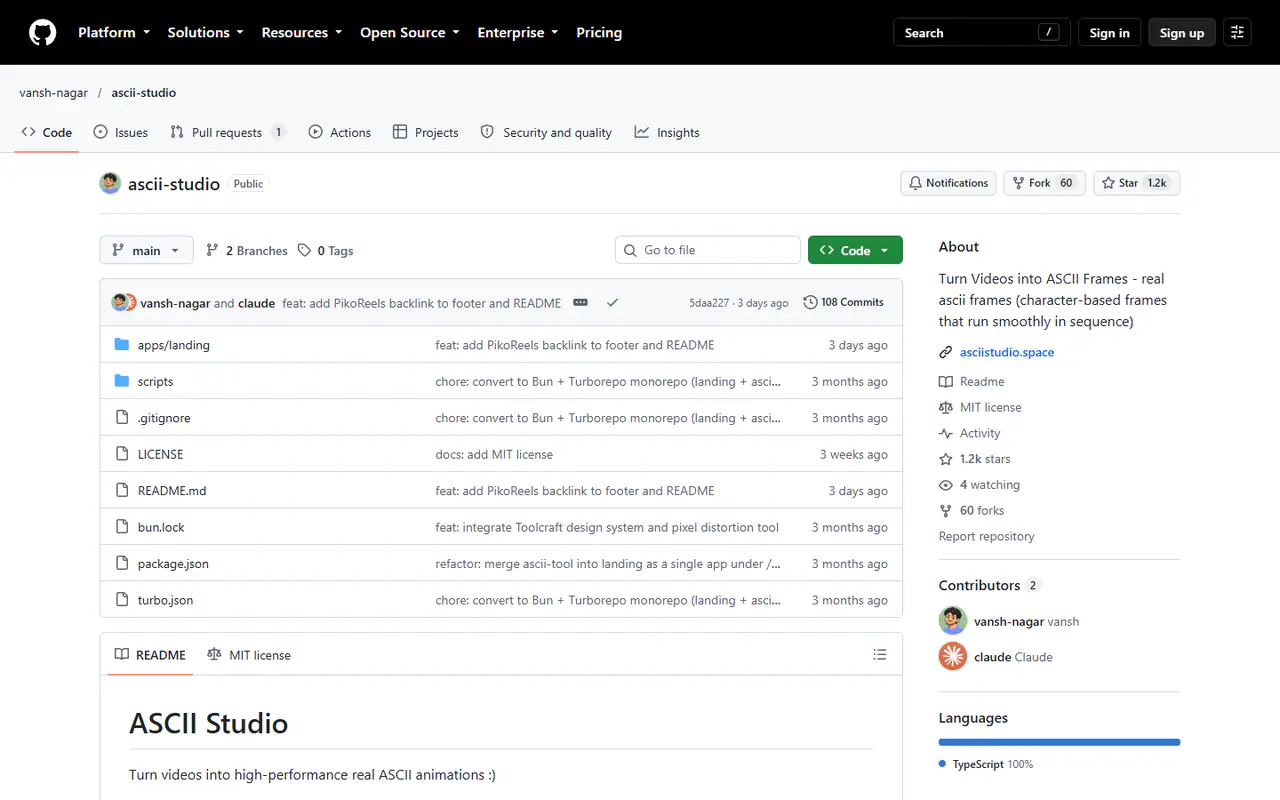View the 2 Branches link
Viewport: 1280px width, 800px height.
click(x=247, y=250)
